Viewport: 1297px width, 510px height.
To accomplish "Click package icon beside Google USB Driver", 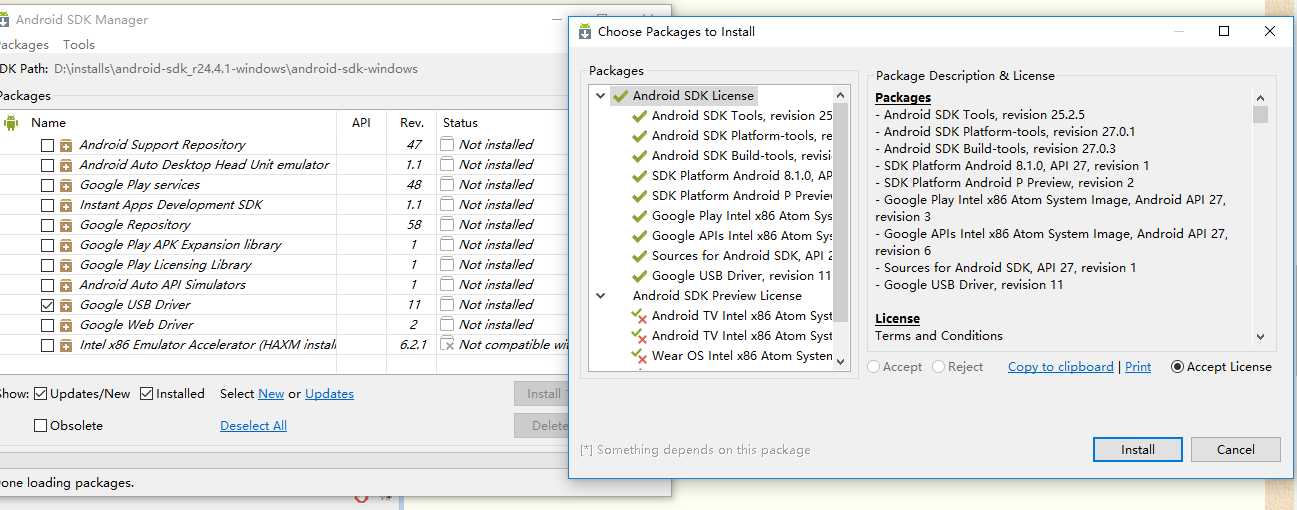I will [66, 305].
